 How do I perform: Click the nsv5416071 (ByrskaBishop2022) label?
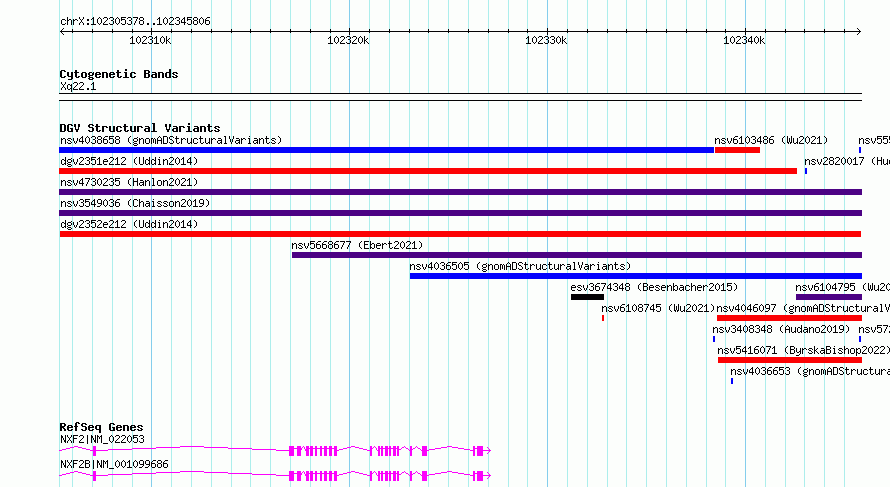pyautogui.click(x=803, y=350)
